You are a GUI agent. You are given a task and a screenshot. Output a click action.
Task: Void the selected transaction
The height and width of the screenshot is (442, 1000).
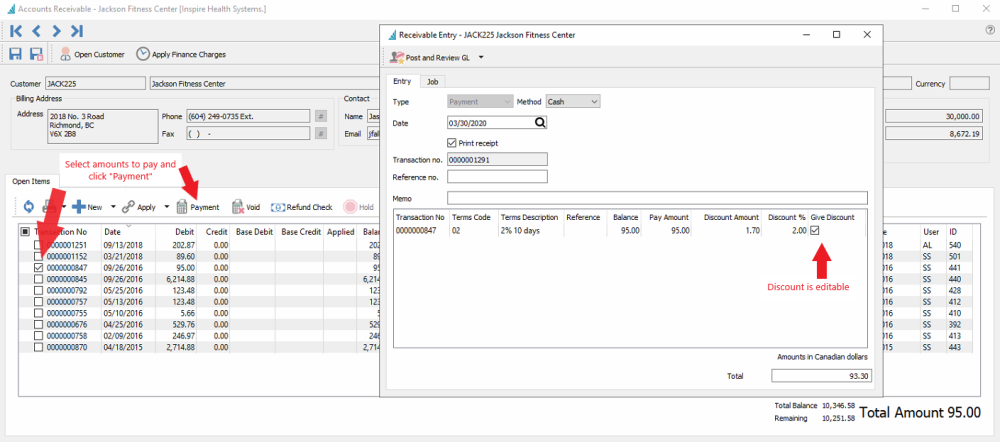(x=246, y=207)
